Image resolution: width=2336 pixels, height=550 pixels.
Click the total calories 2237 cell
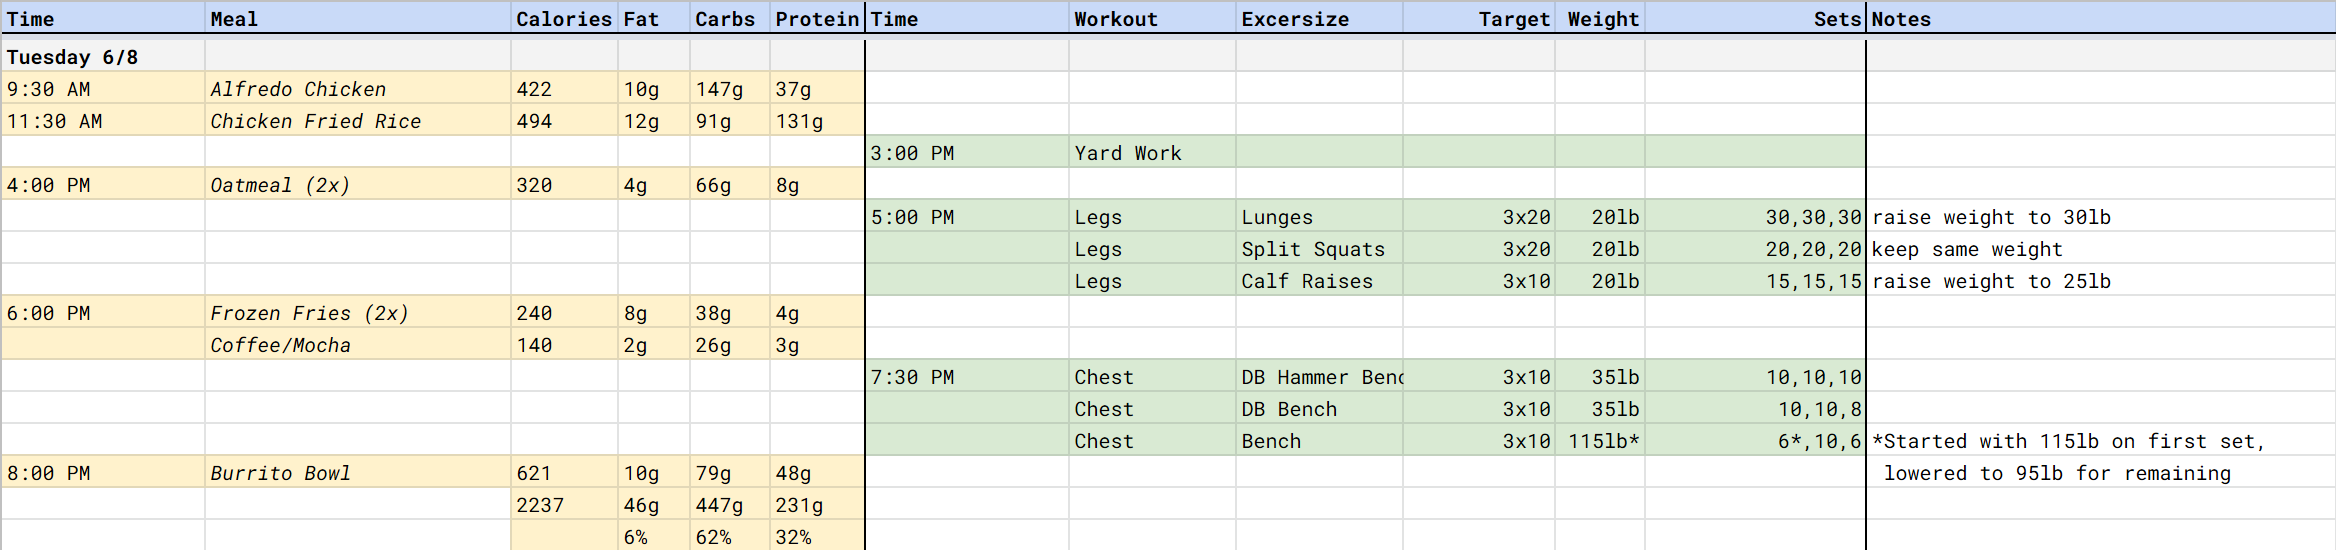pos(540,505)
